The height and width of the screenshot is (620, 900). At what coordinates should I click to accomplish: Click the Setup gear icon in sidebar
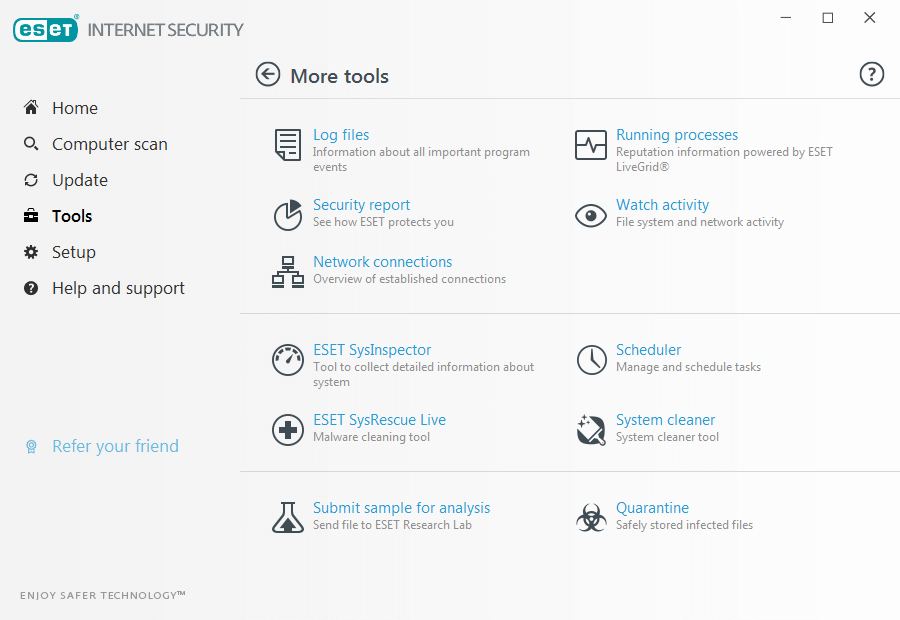(31, 252)
